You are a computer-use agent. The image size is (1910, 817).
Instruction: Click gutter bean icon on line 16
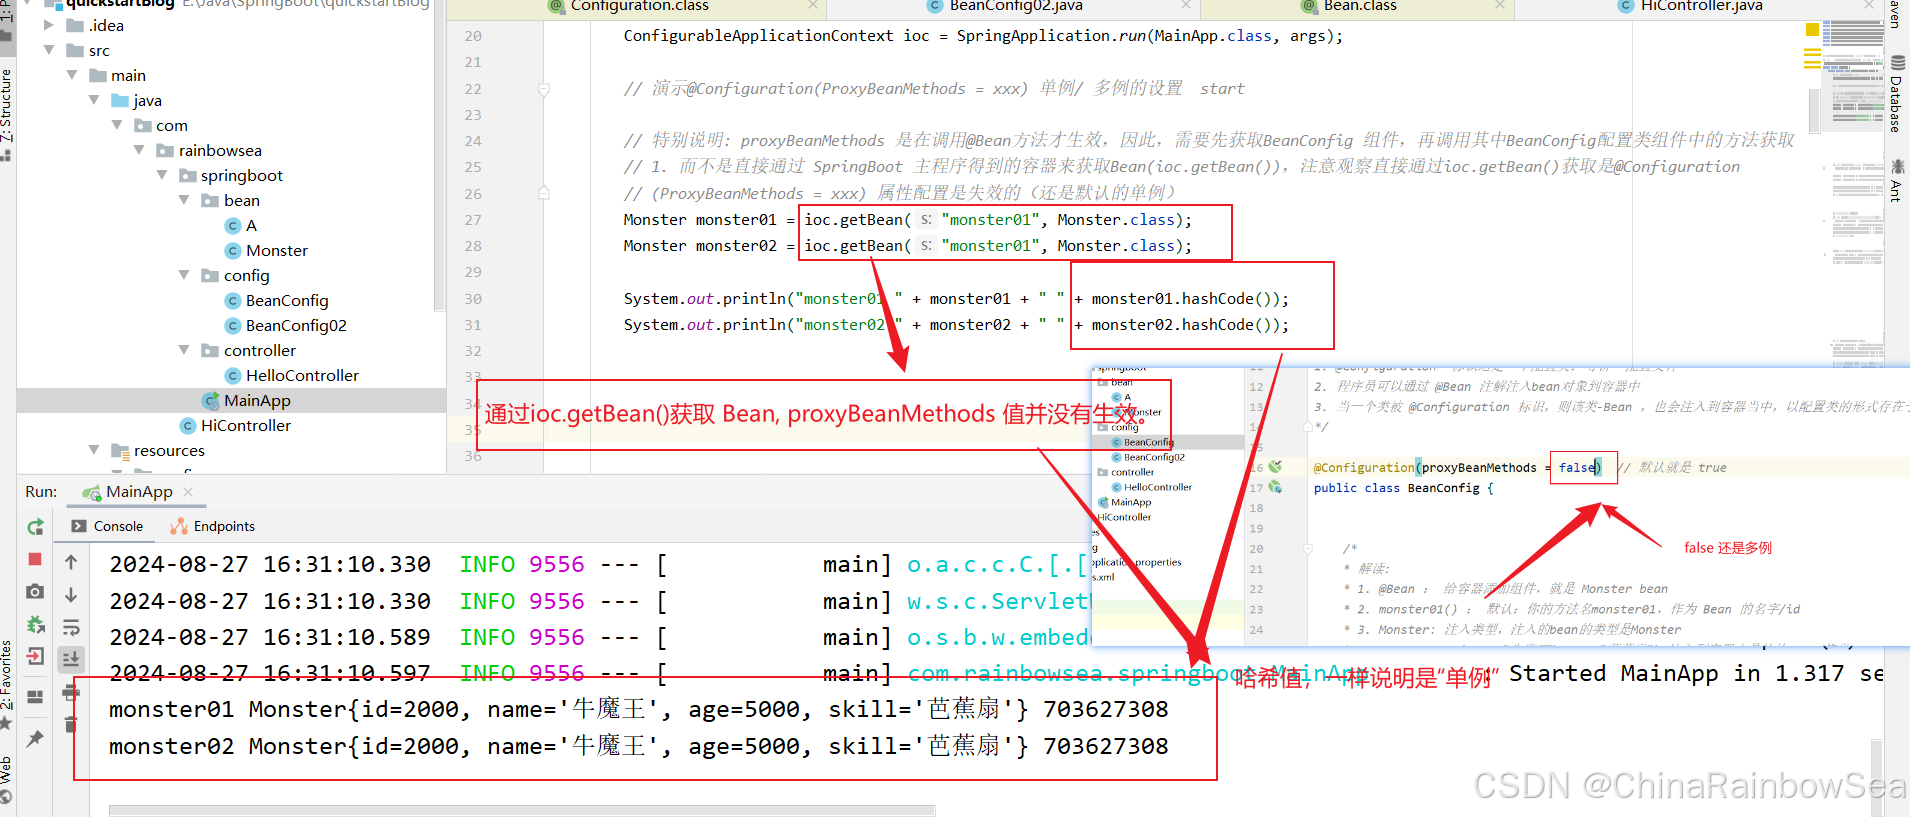(x=1275, y=467)
